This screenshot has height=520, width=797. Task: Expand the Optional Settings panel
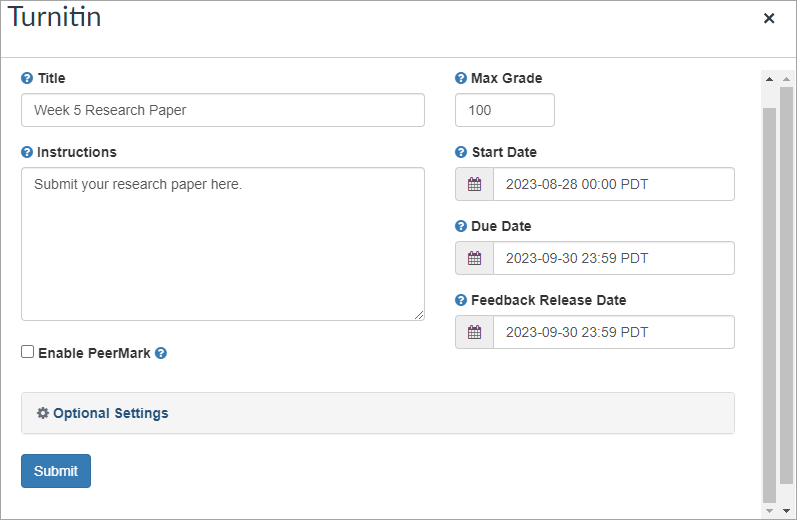pos(378,413)
